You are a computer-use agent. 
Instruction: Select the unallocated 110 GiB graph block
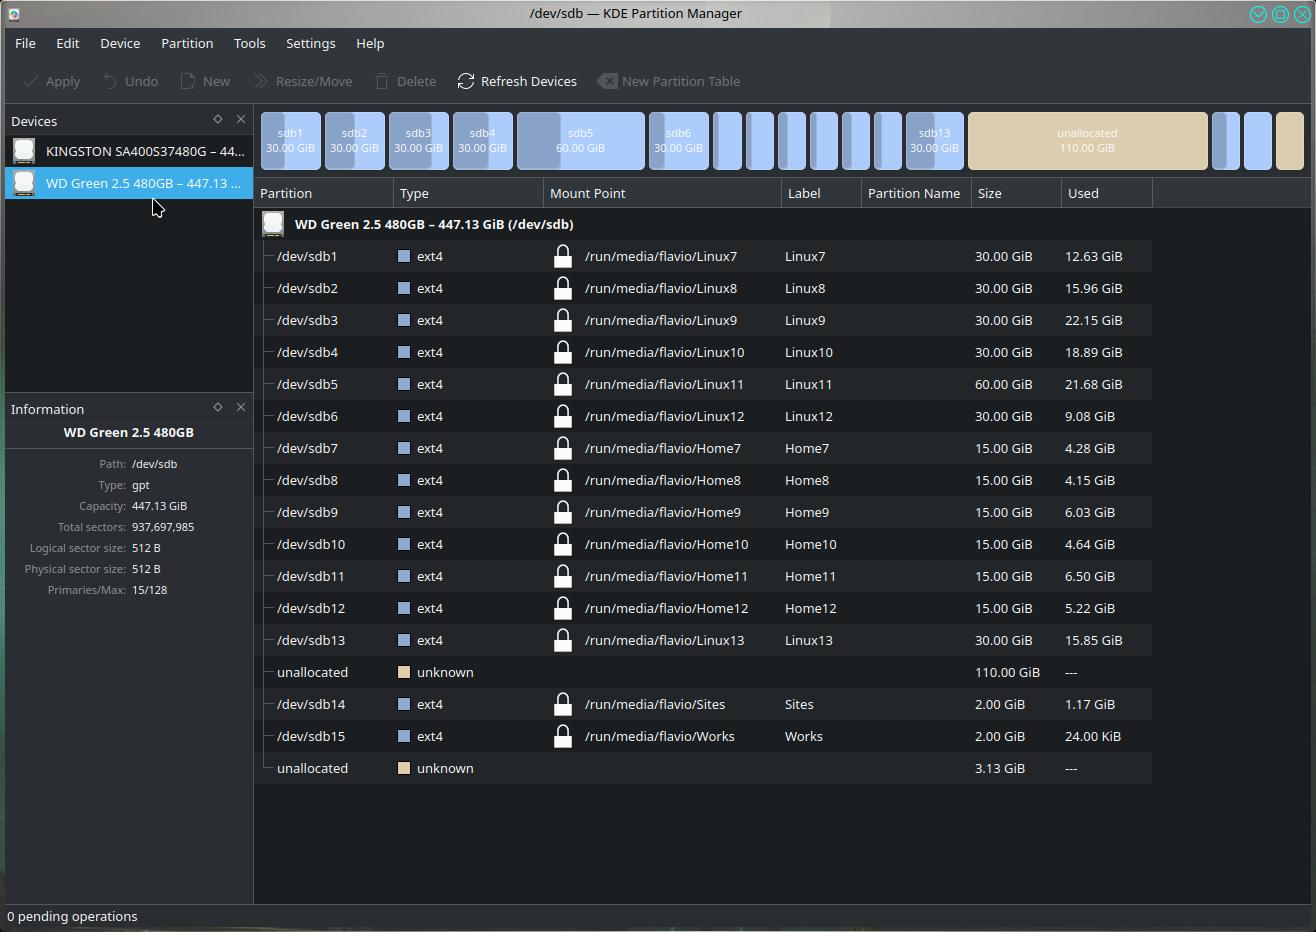pyautogui.click(x=1087, y=140)
